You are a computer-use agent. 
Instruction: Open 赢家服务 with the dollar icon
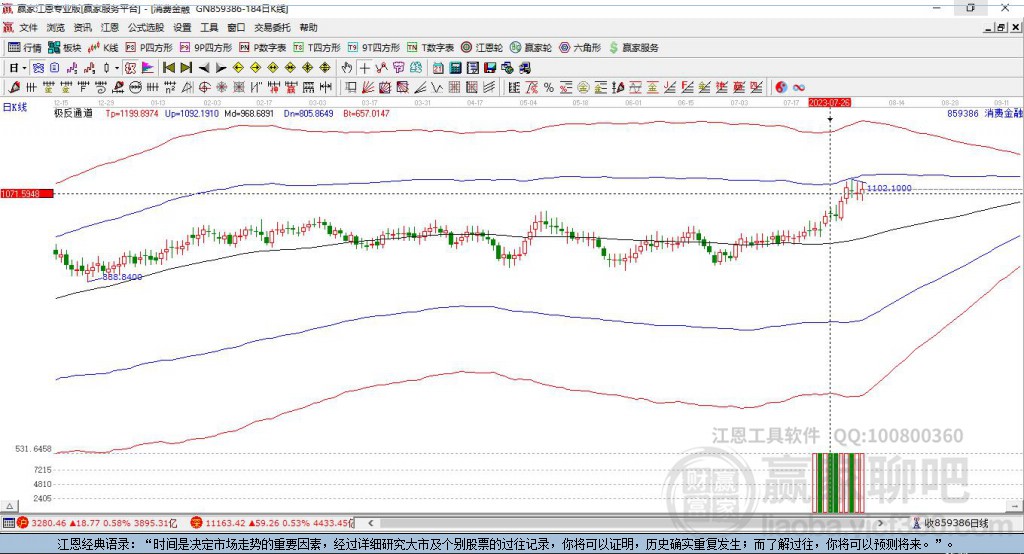tap(633, 48)
